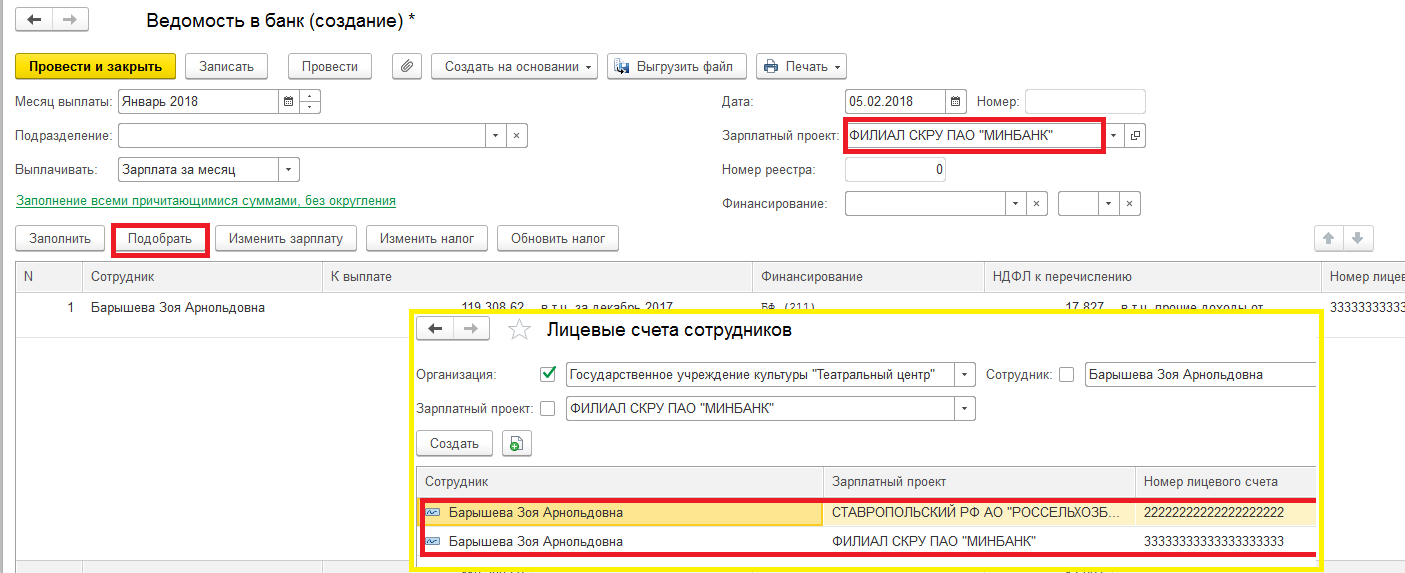Sort by the К выплате column header
Viewport: 1405px width, 573px height.
tap(537, 277)
